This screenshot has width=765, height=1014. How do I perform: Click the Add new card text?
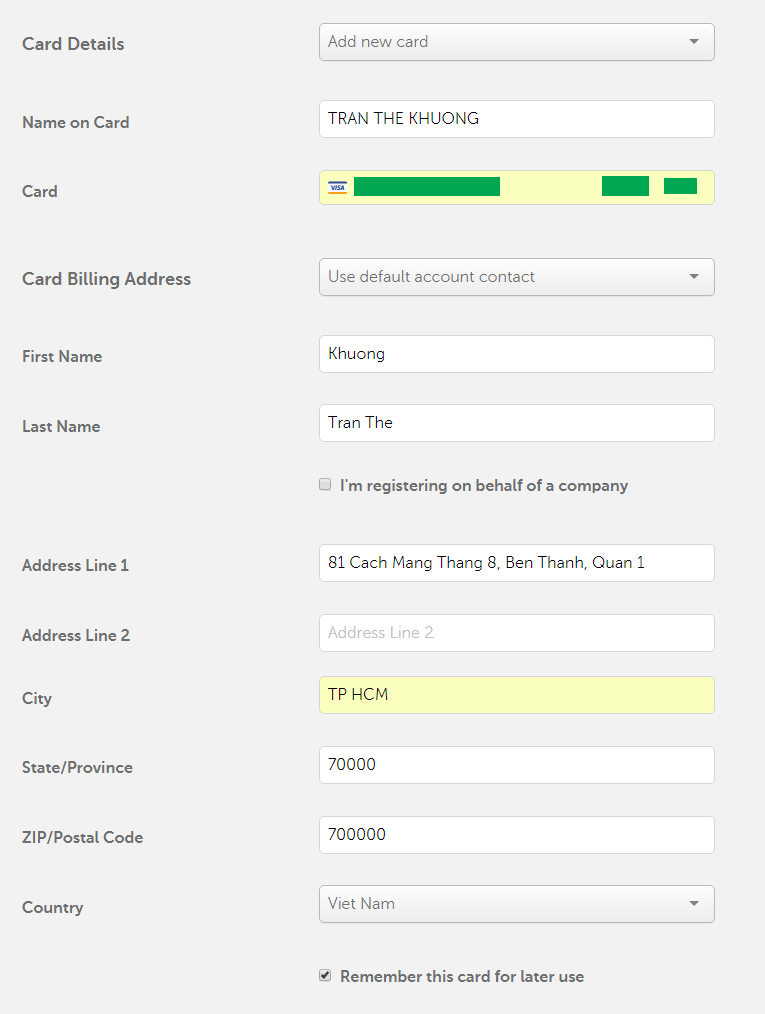pyautogui.click(x=378, y=41)
